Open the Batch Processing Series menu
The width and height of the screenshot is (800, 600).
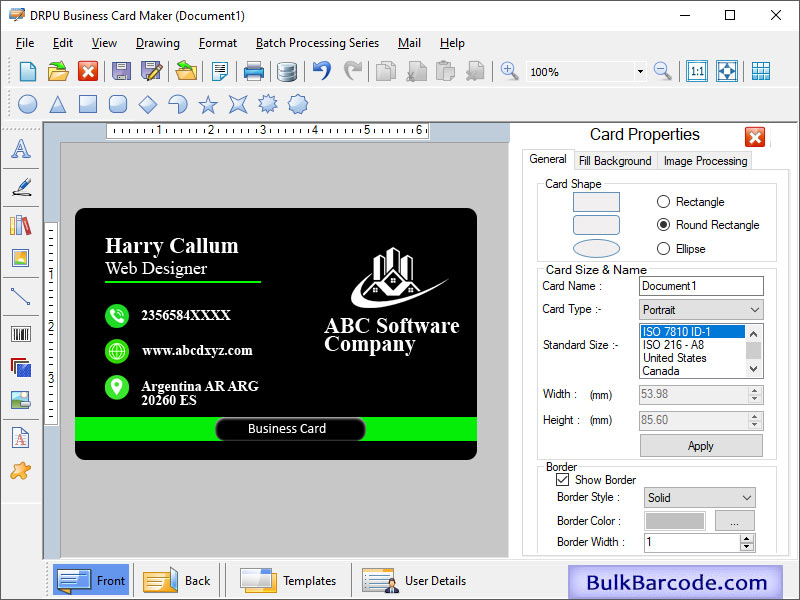point(317,43)
